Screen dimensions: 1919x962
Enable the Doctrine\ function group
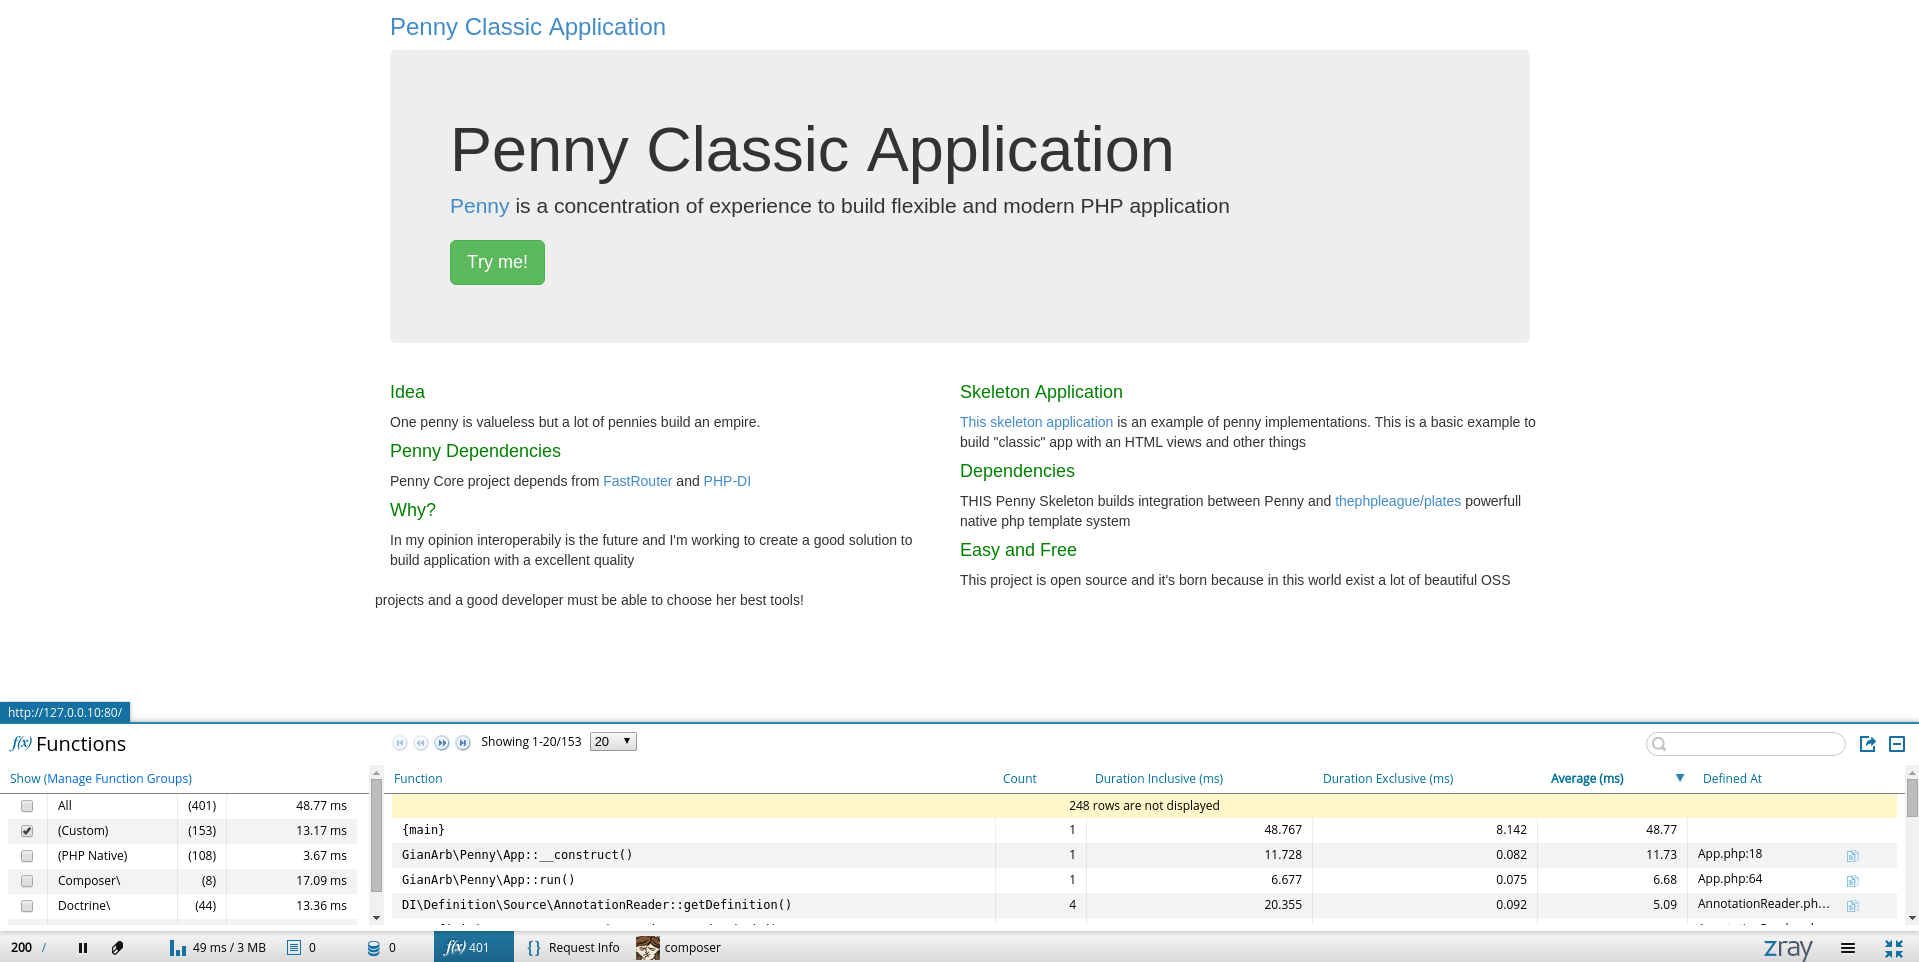(x=27, y=906)
